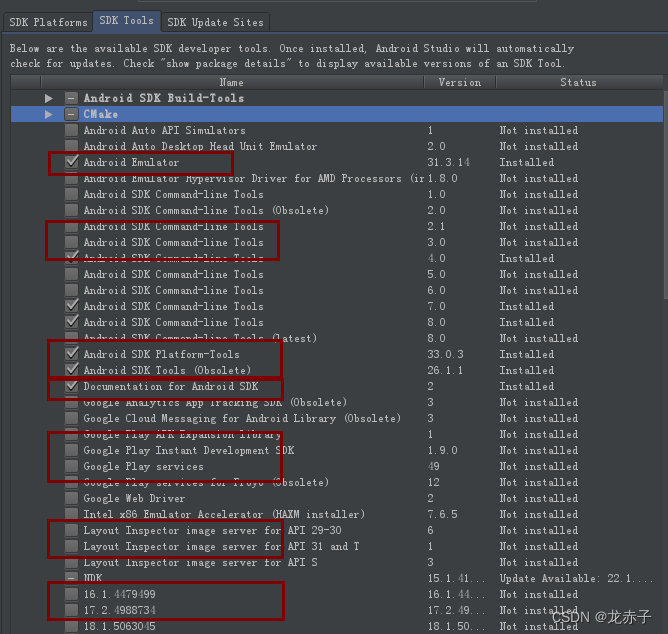This screenshot has height=634, width=668.
Task: Uncheck Android SDK Tools (Obsolete)
Action: [72, 370]
